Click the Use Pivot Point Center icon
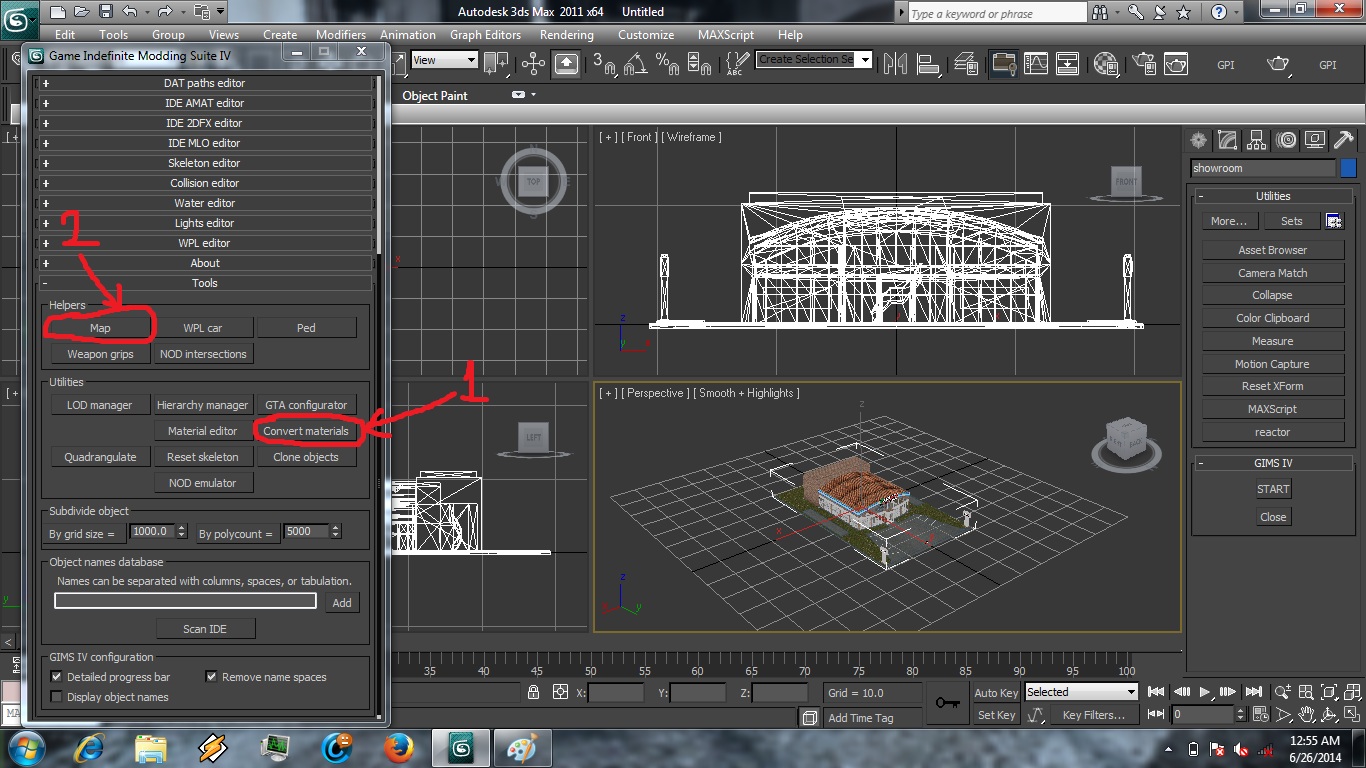 pos(496,64)
